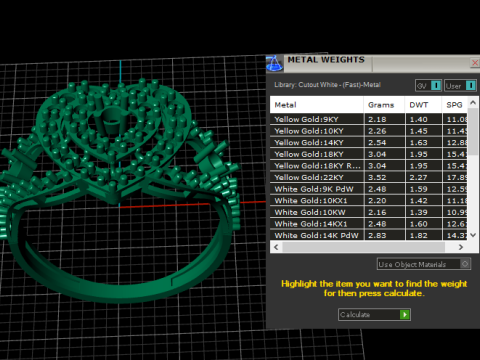The image size is (480, 360).
Task: Click the horizontal scrollbar thumb
Action: pyautogui.click(x=363, y=247)
